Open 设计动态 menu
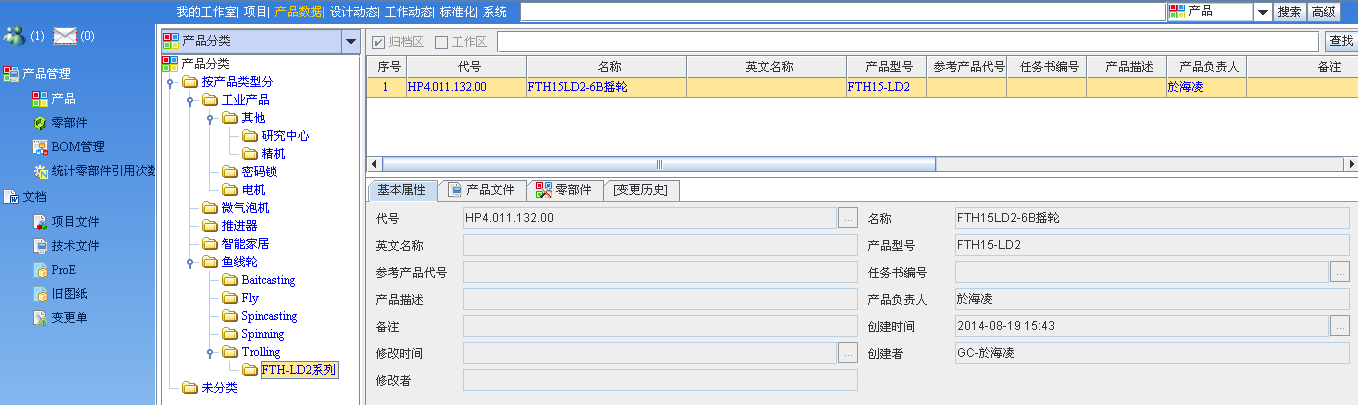 click(353, 12)
